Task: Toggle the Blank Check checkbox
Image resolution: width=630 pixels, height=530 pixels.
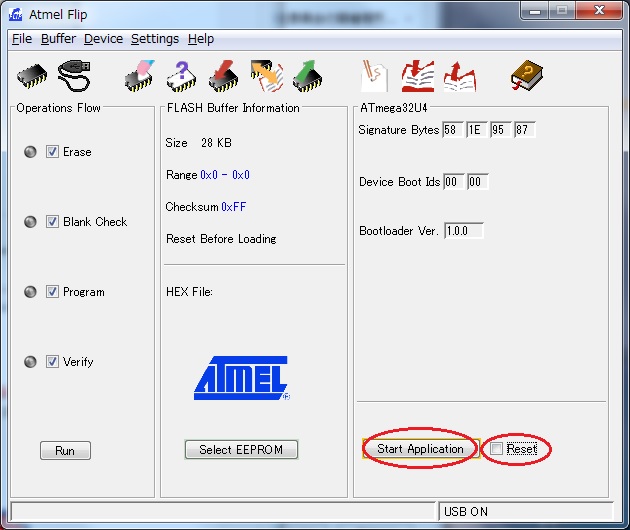Action: pos(52,222)
